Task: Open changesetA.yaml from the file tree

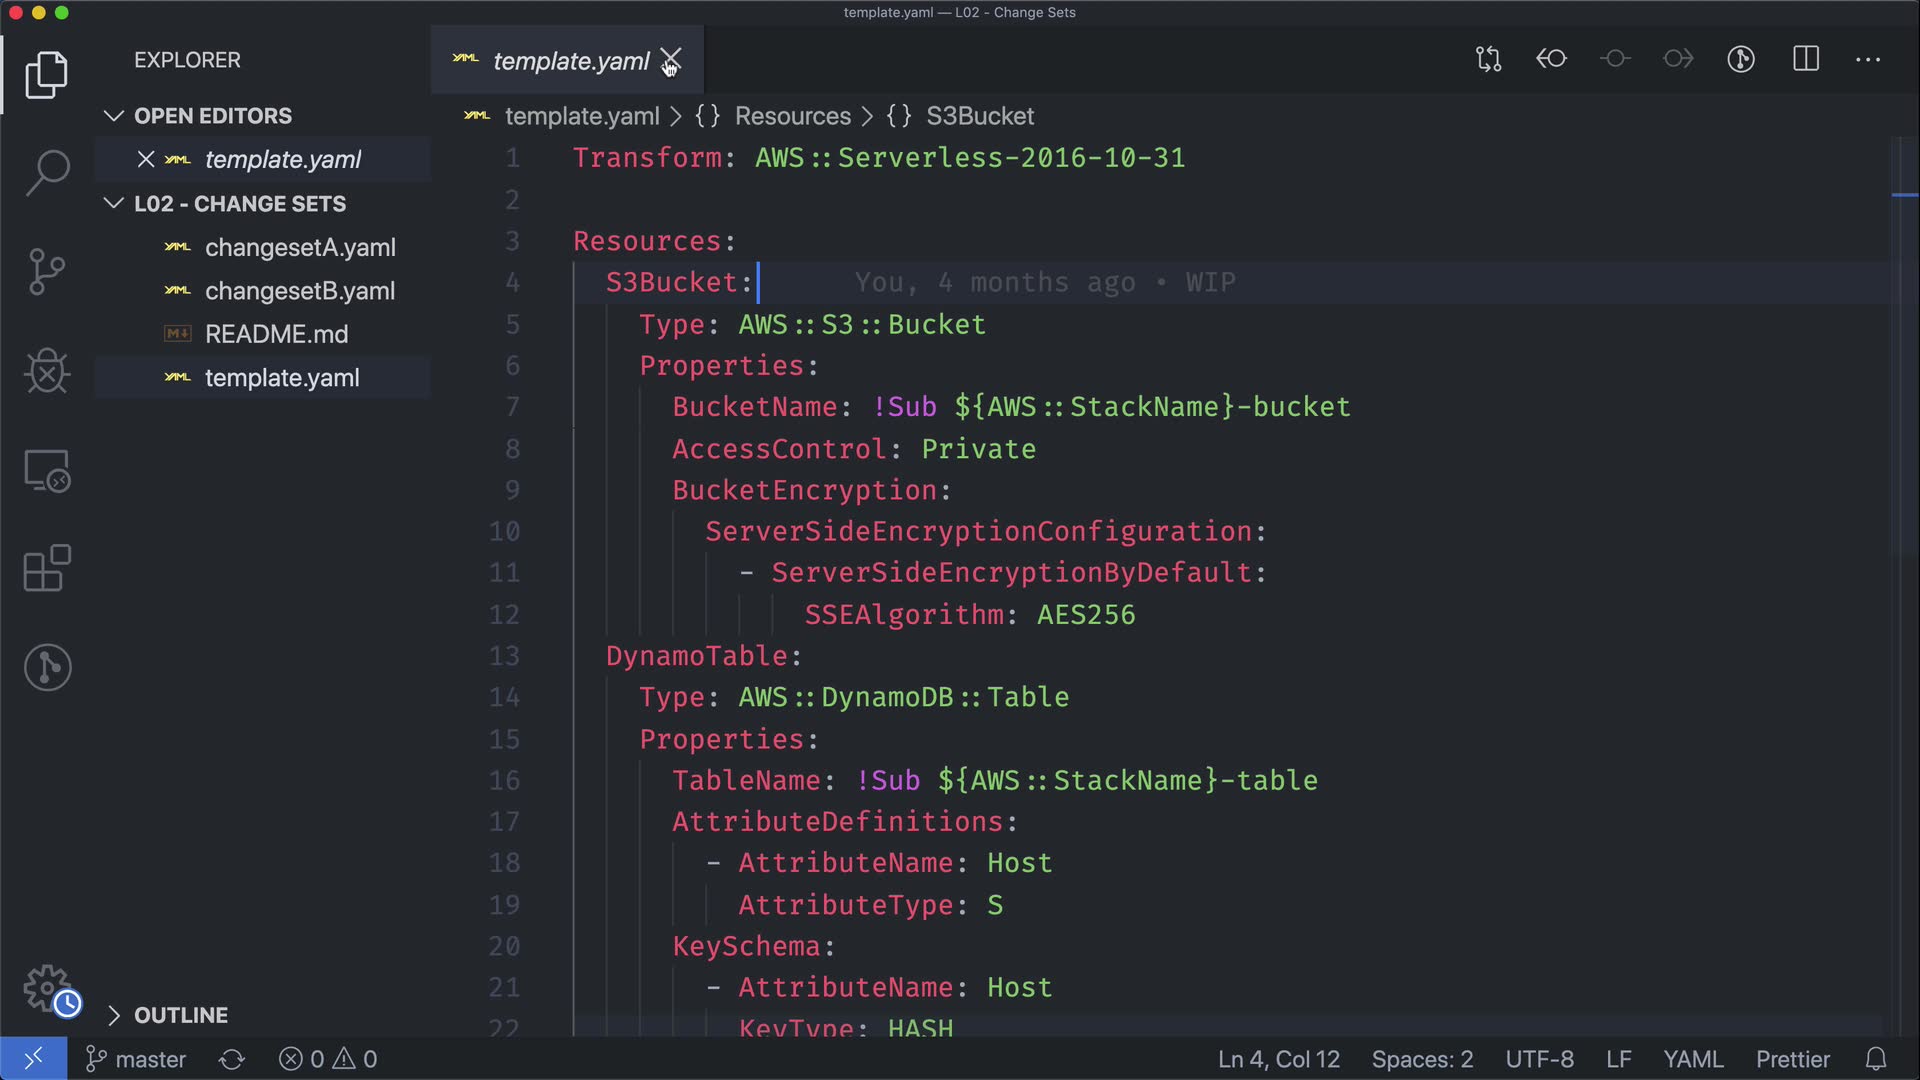Action: [300, 247]
